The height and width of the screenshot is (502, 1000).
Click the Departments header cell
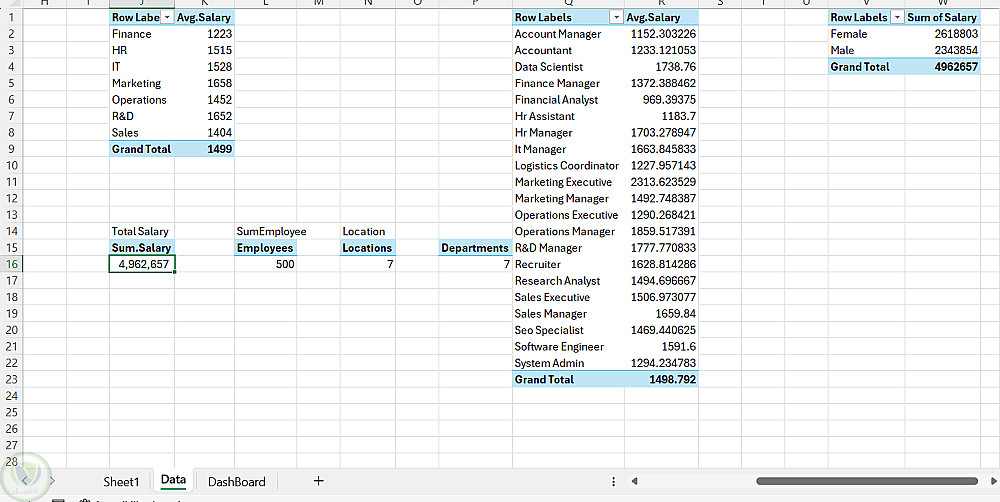(475, 247)
